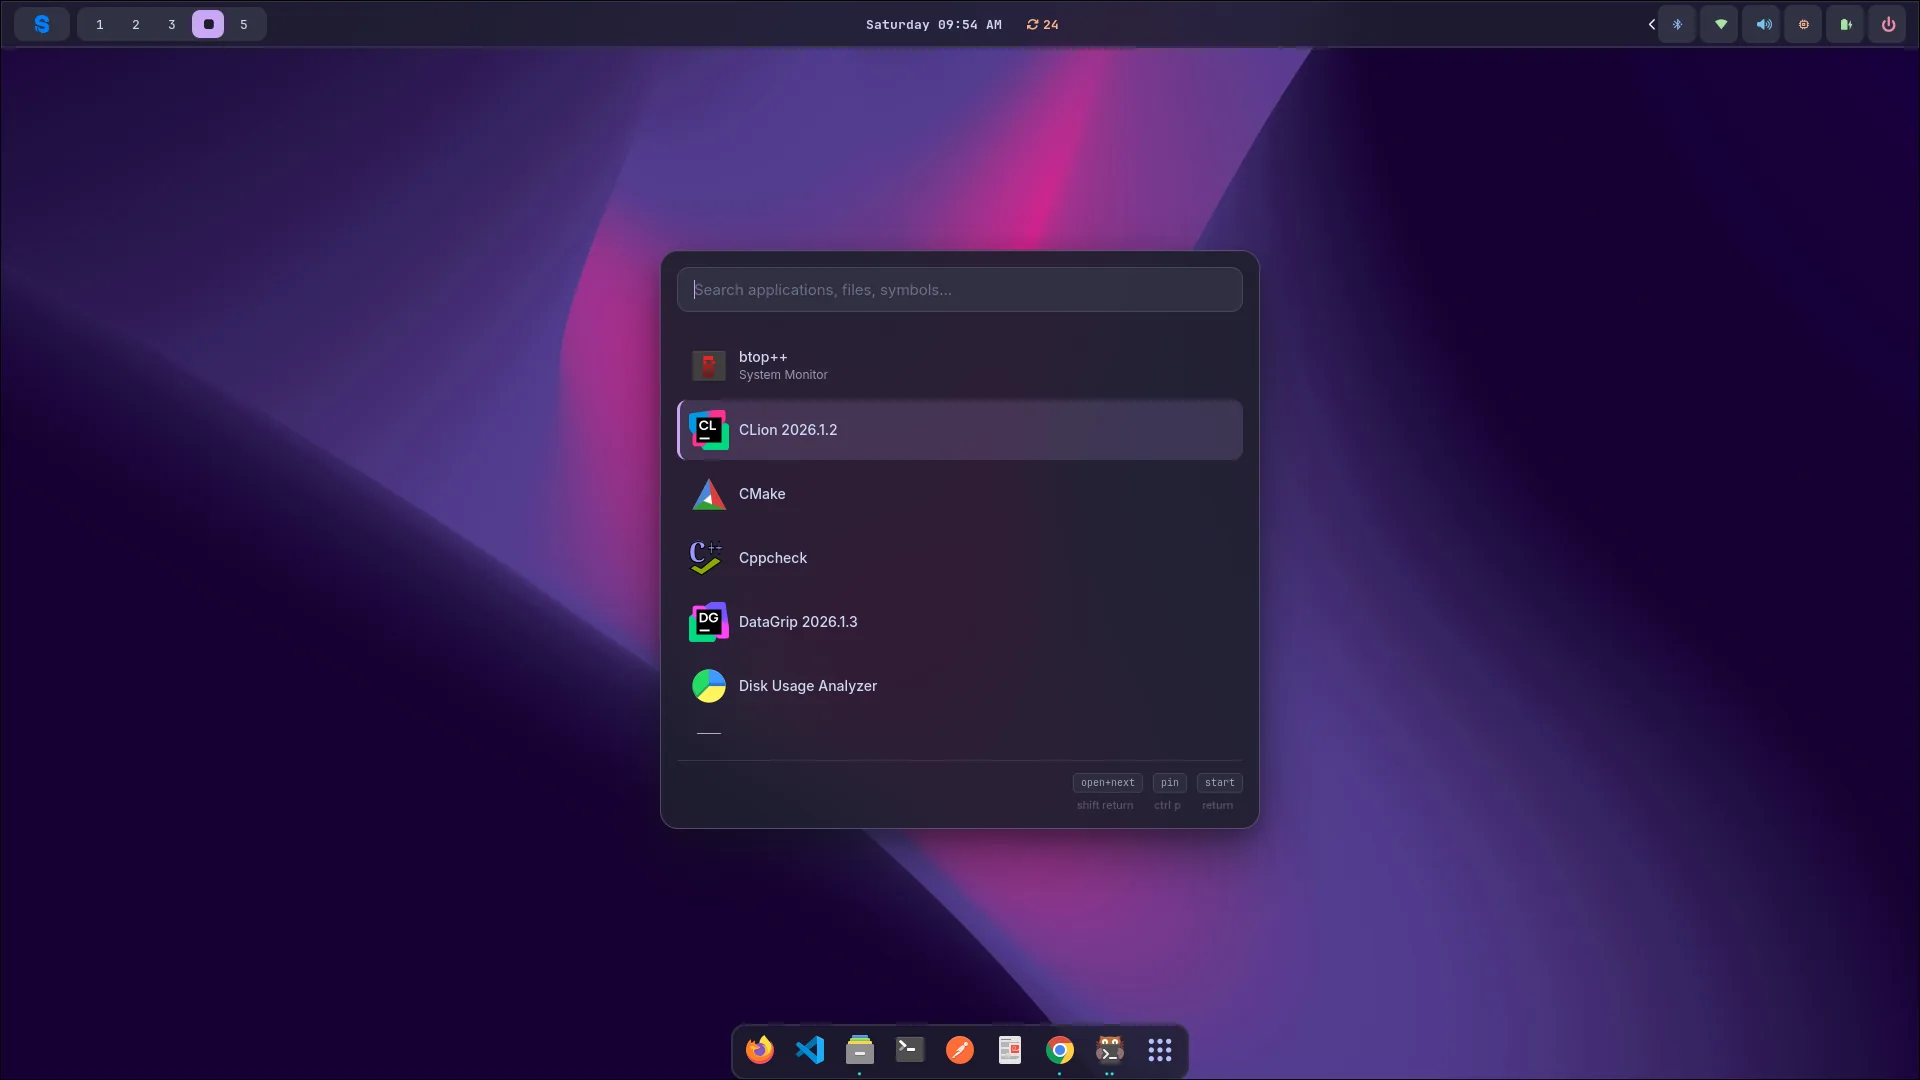The width and height of the screenshot is (1920, 1080).
Task: Expand the system tray chevron arrow
Action: point(1651,24)
